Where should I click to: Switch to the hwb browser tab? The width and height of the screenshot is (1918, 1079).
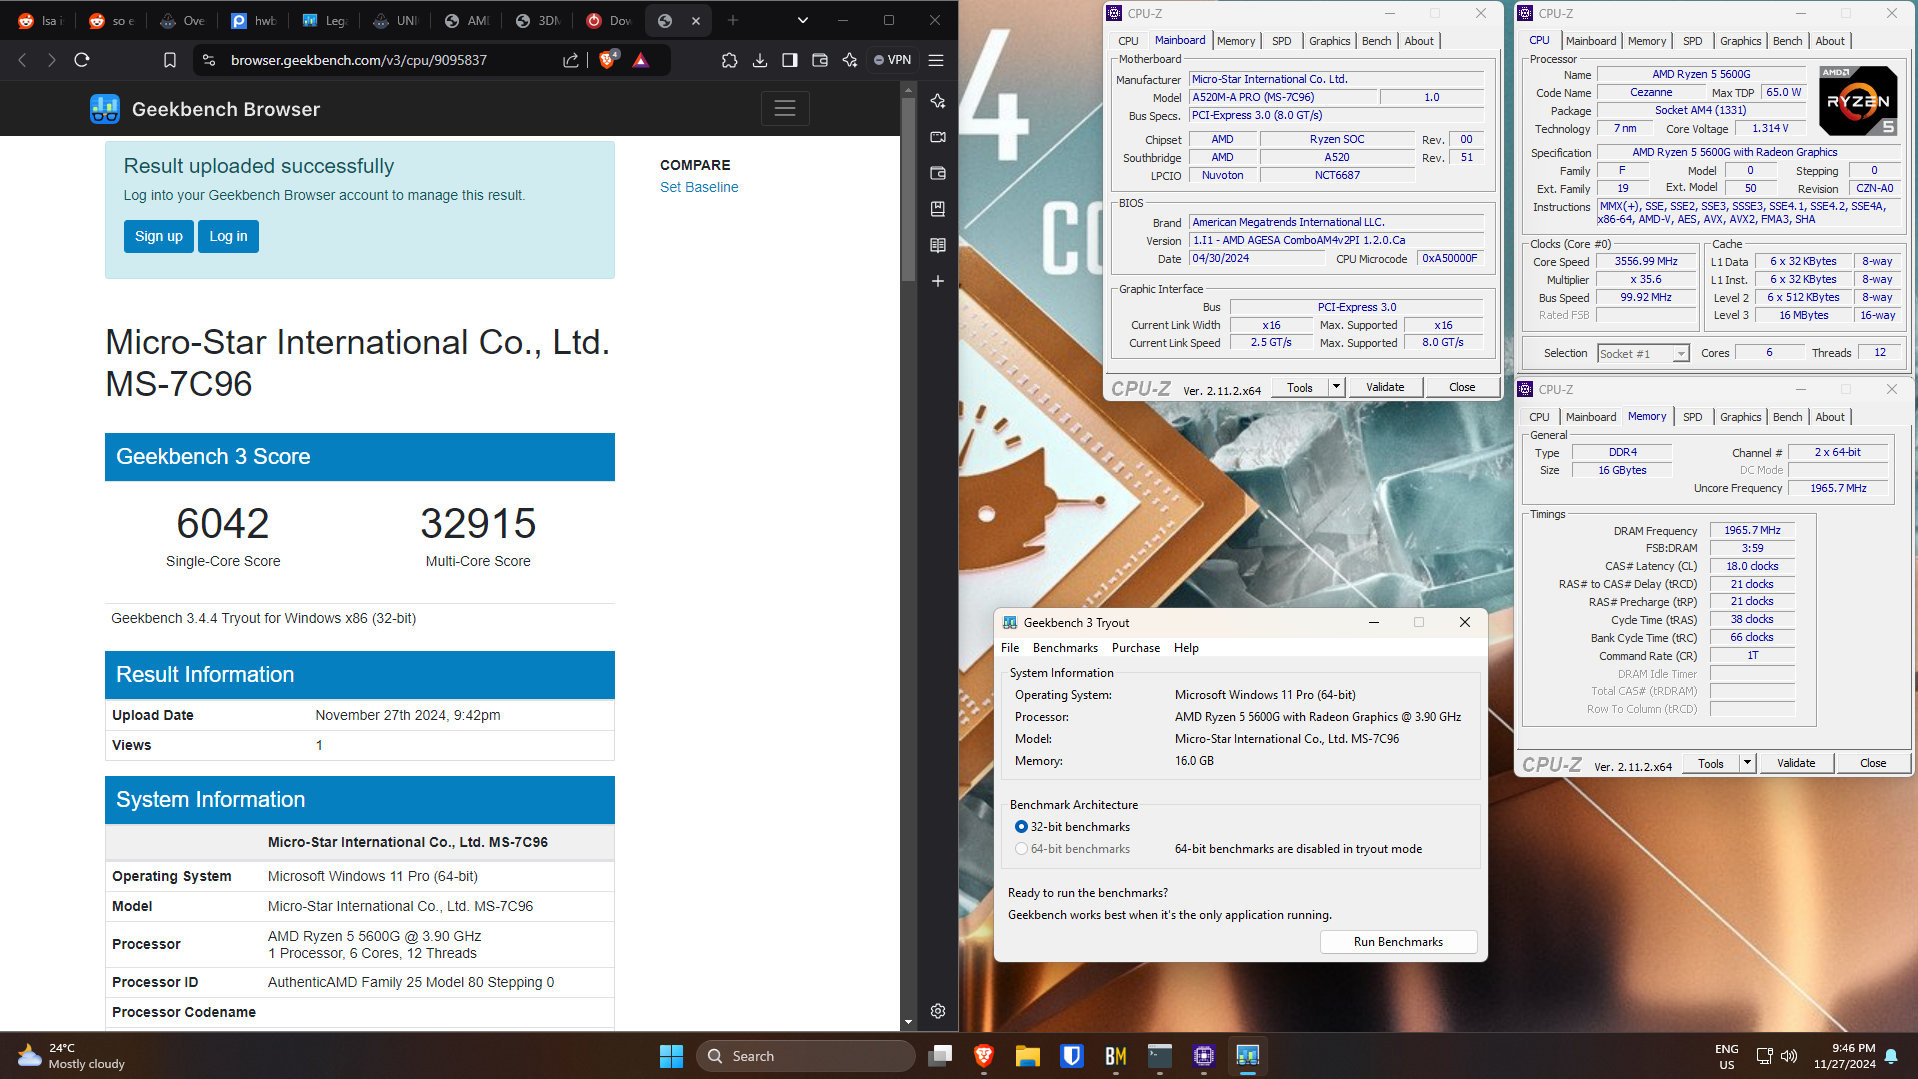click(x=255, y=20)
